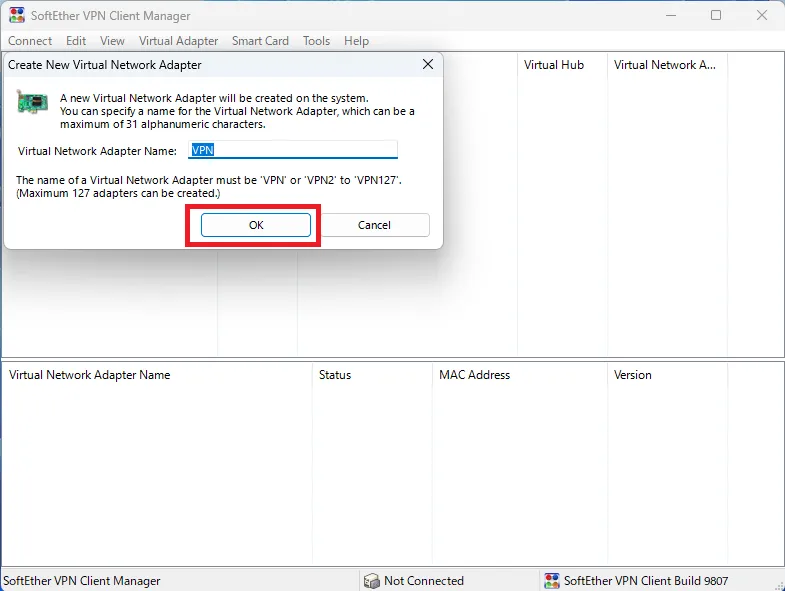785x591 pixels.
Task: Open the Edit menu
Action: (x=76, y=41)
